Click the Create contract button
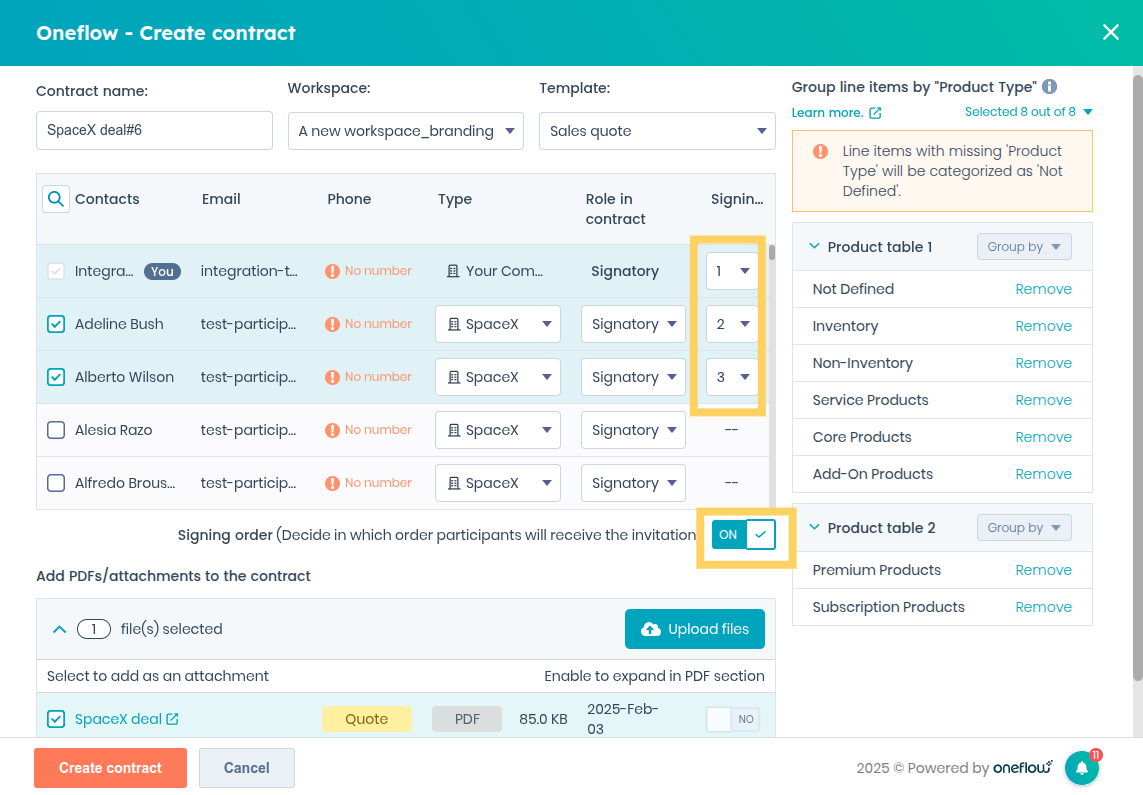This screenshot has width=1143, height=795. coord(110,768)
